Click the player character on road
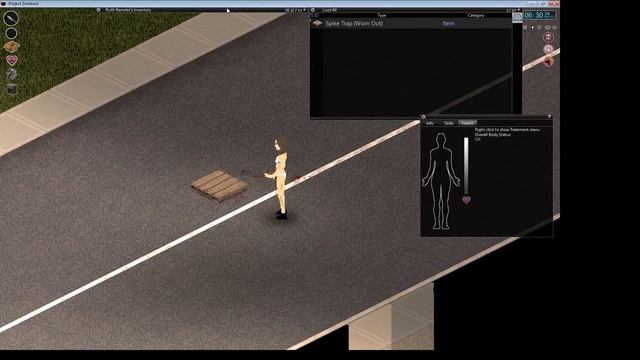 [280, 178]
